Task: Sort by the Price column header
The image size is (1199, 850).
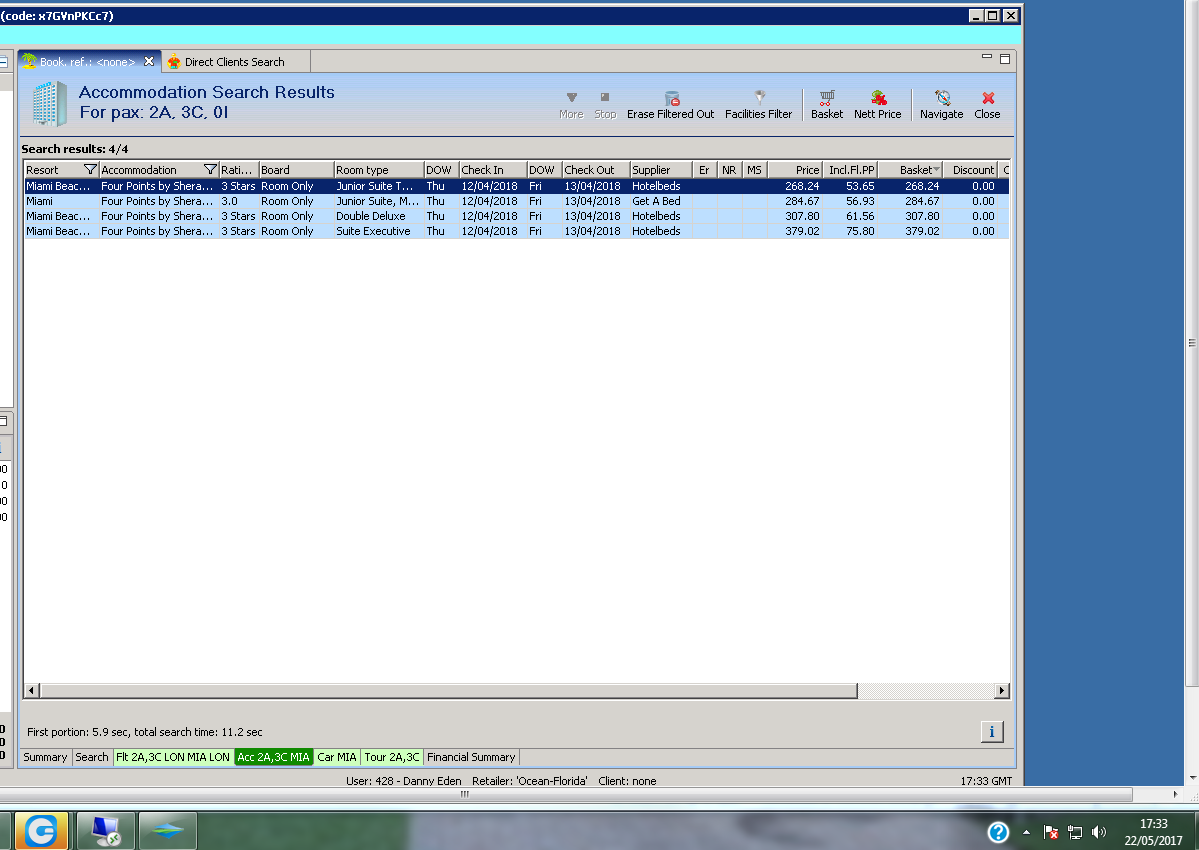Action: click(794, 170)
